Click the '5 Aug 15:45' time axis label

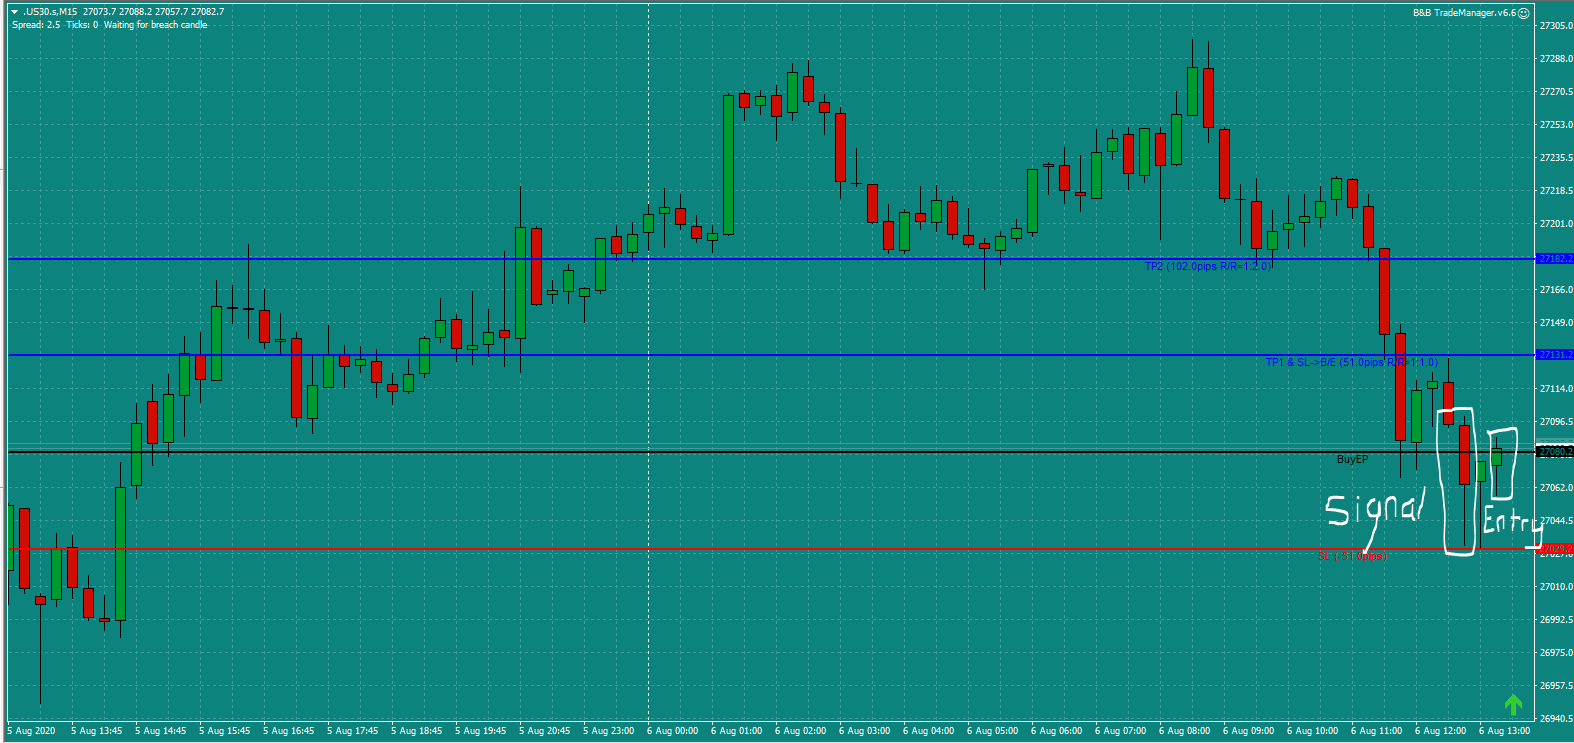click(x=225, y=731)
